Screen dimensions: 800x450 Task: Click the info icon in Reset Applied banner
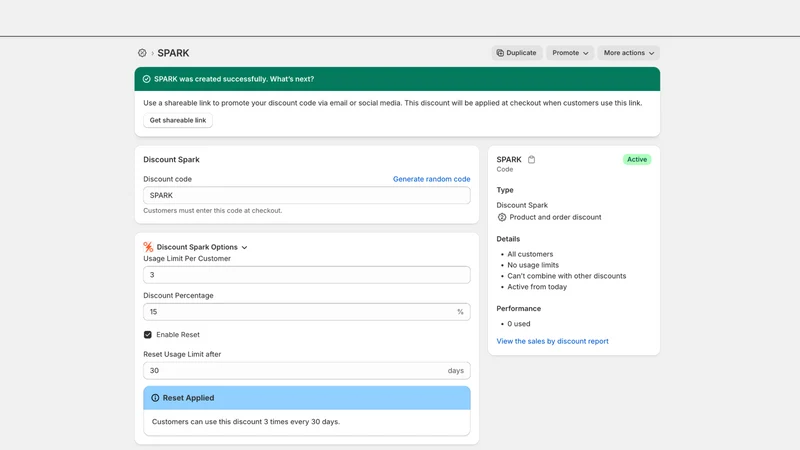pos(155,398)
